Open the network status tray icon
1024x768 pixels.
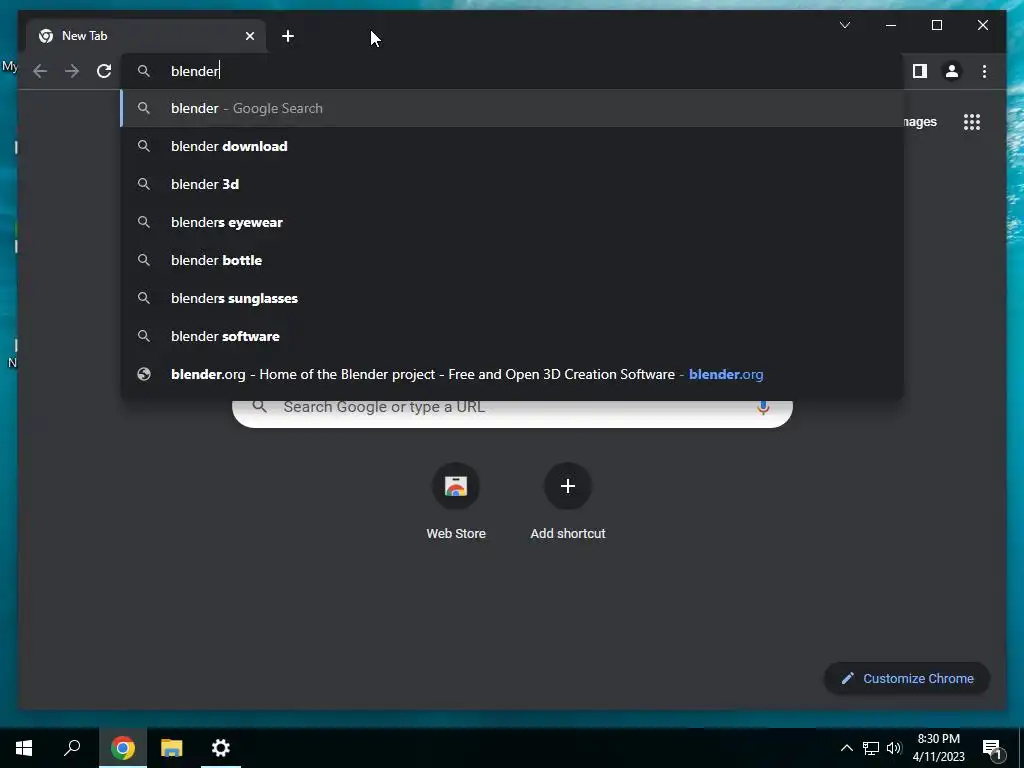point(871,748)
